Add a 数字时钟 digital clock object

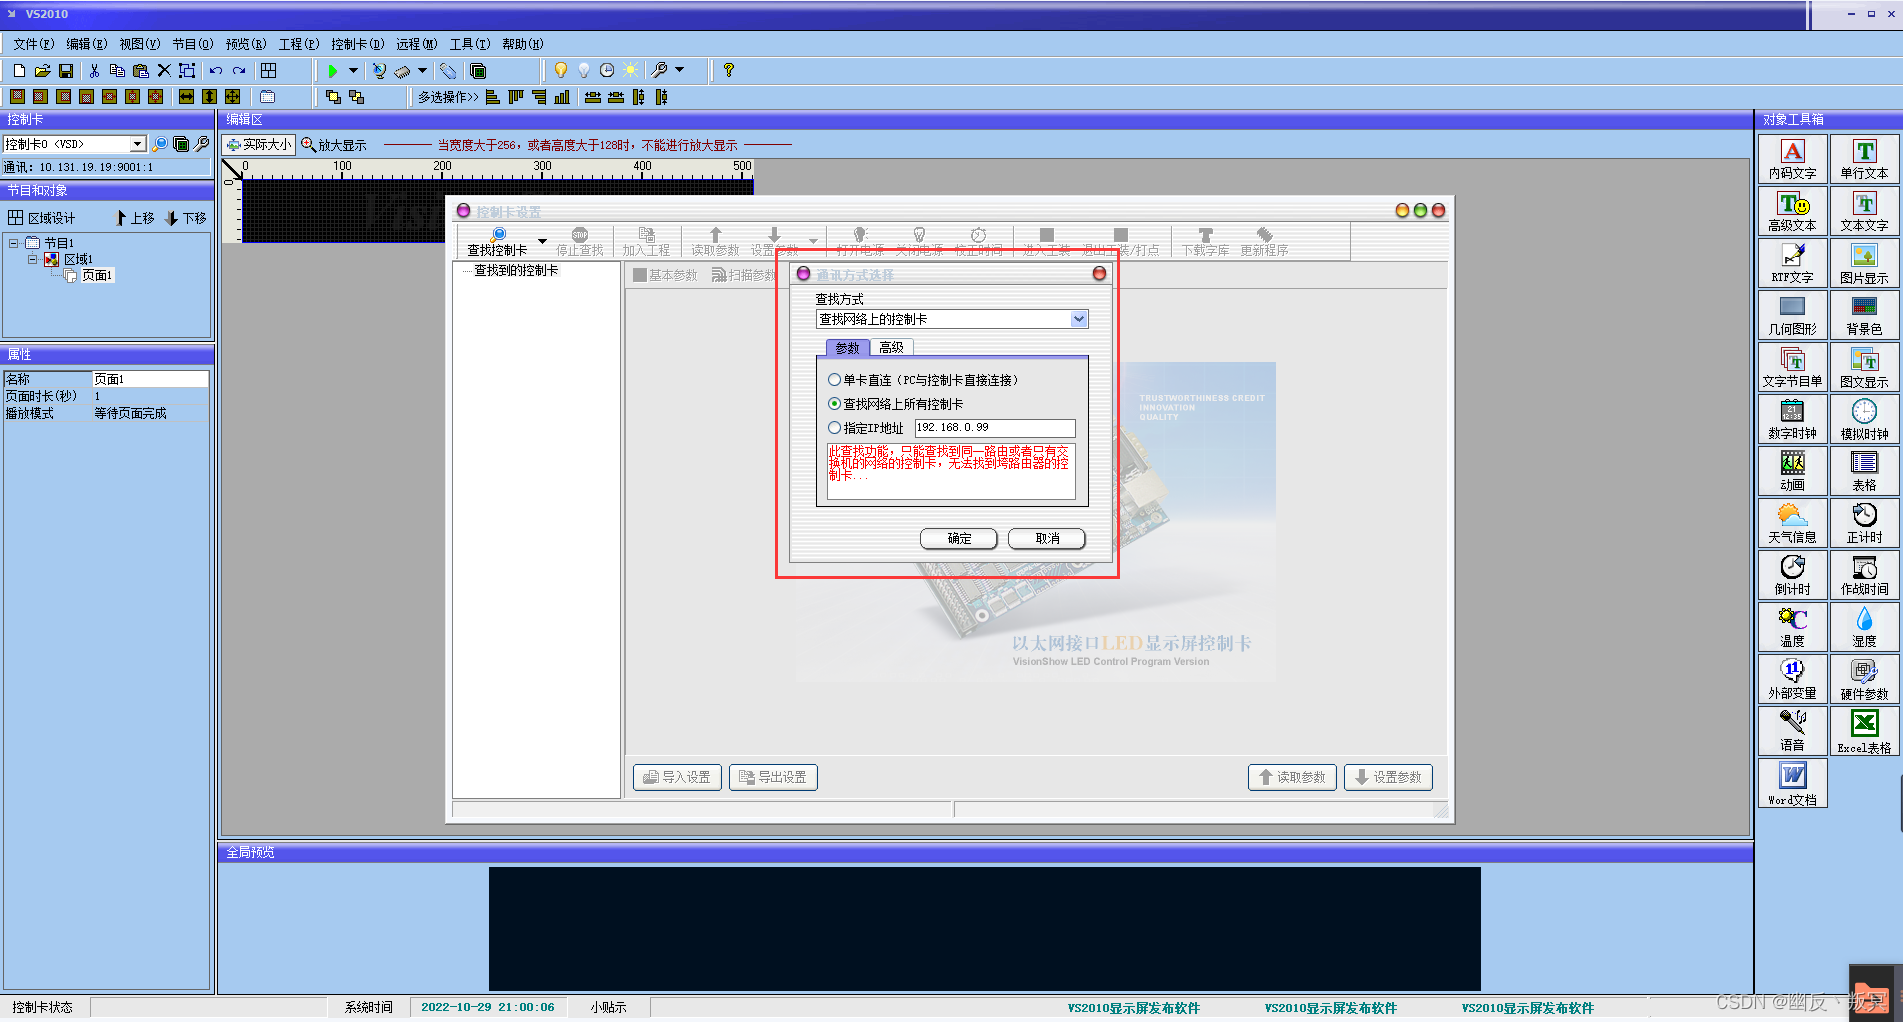coord(1793,419)
